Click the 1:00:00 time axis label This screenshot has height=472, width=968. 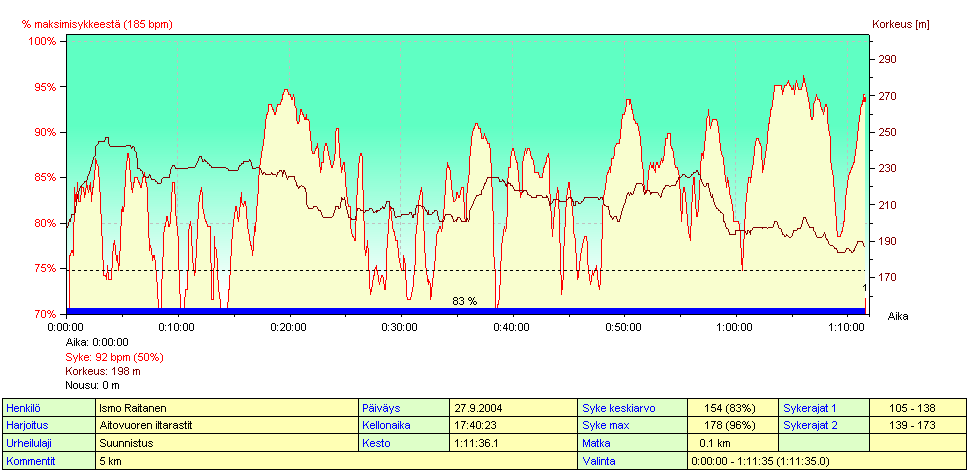pyautogui.click(x=734, y=327)
